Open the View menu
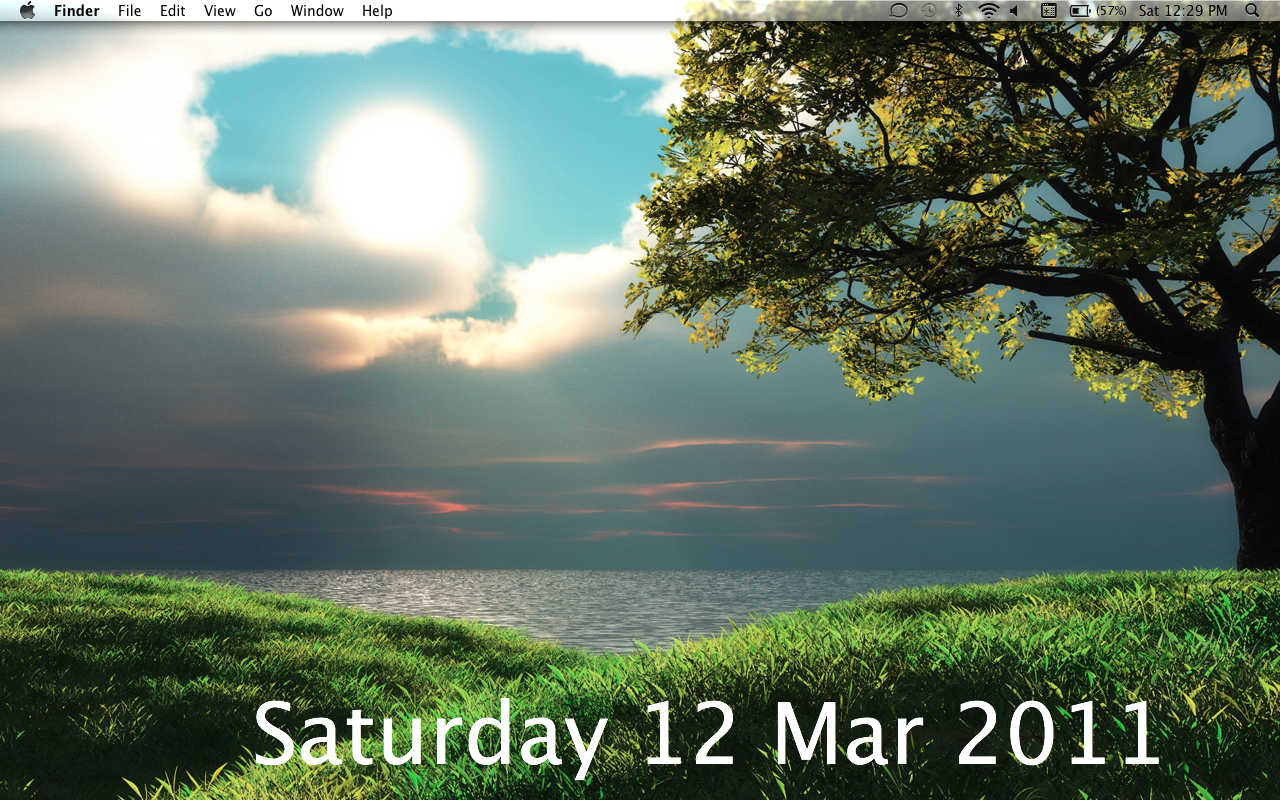 (x=220, y=11)
